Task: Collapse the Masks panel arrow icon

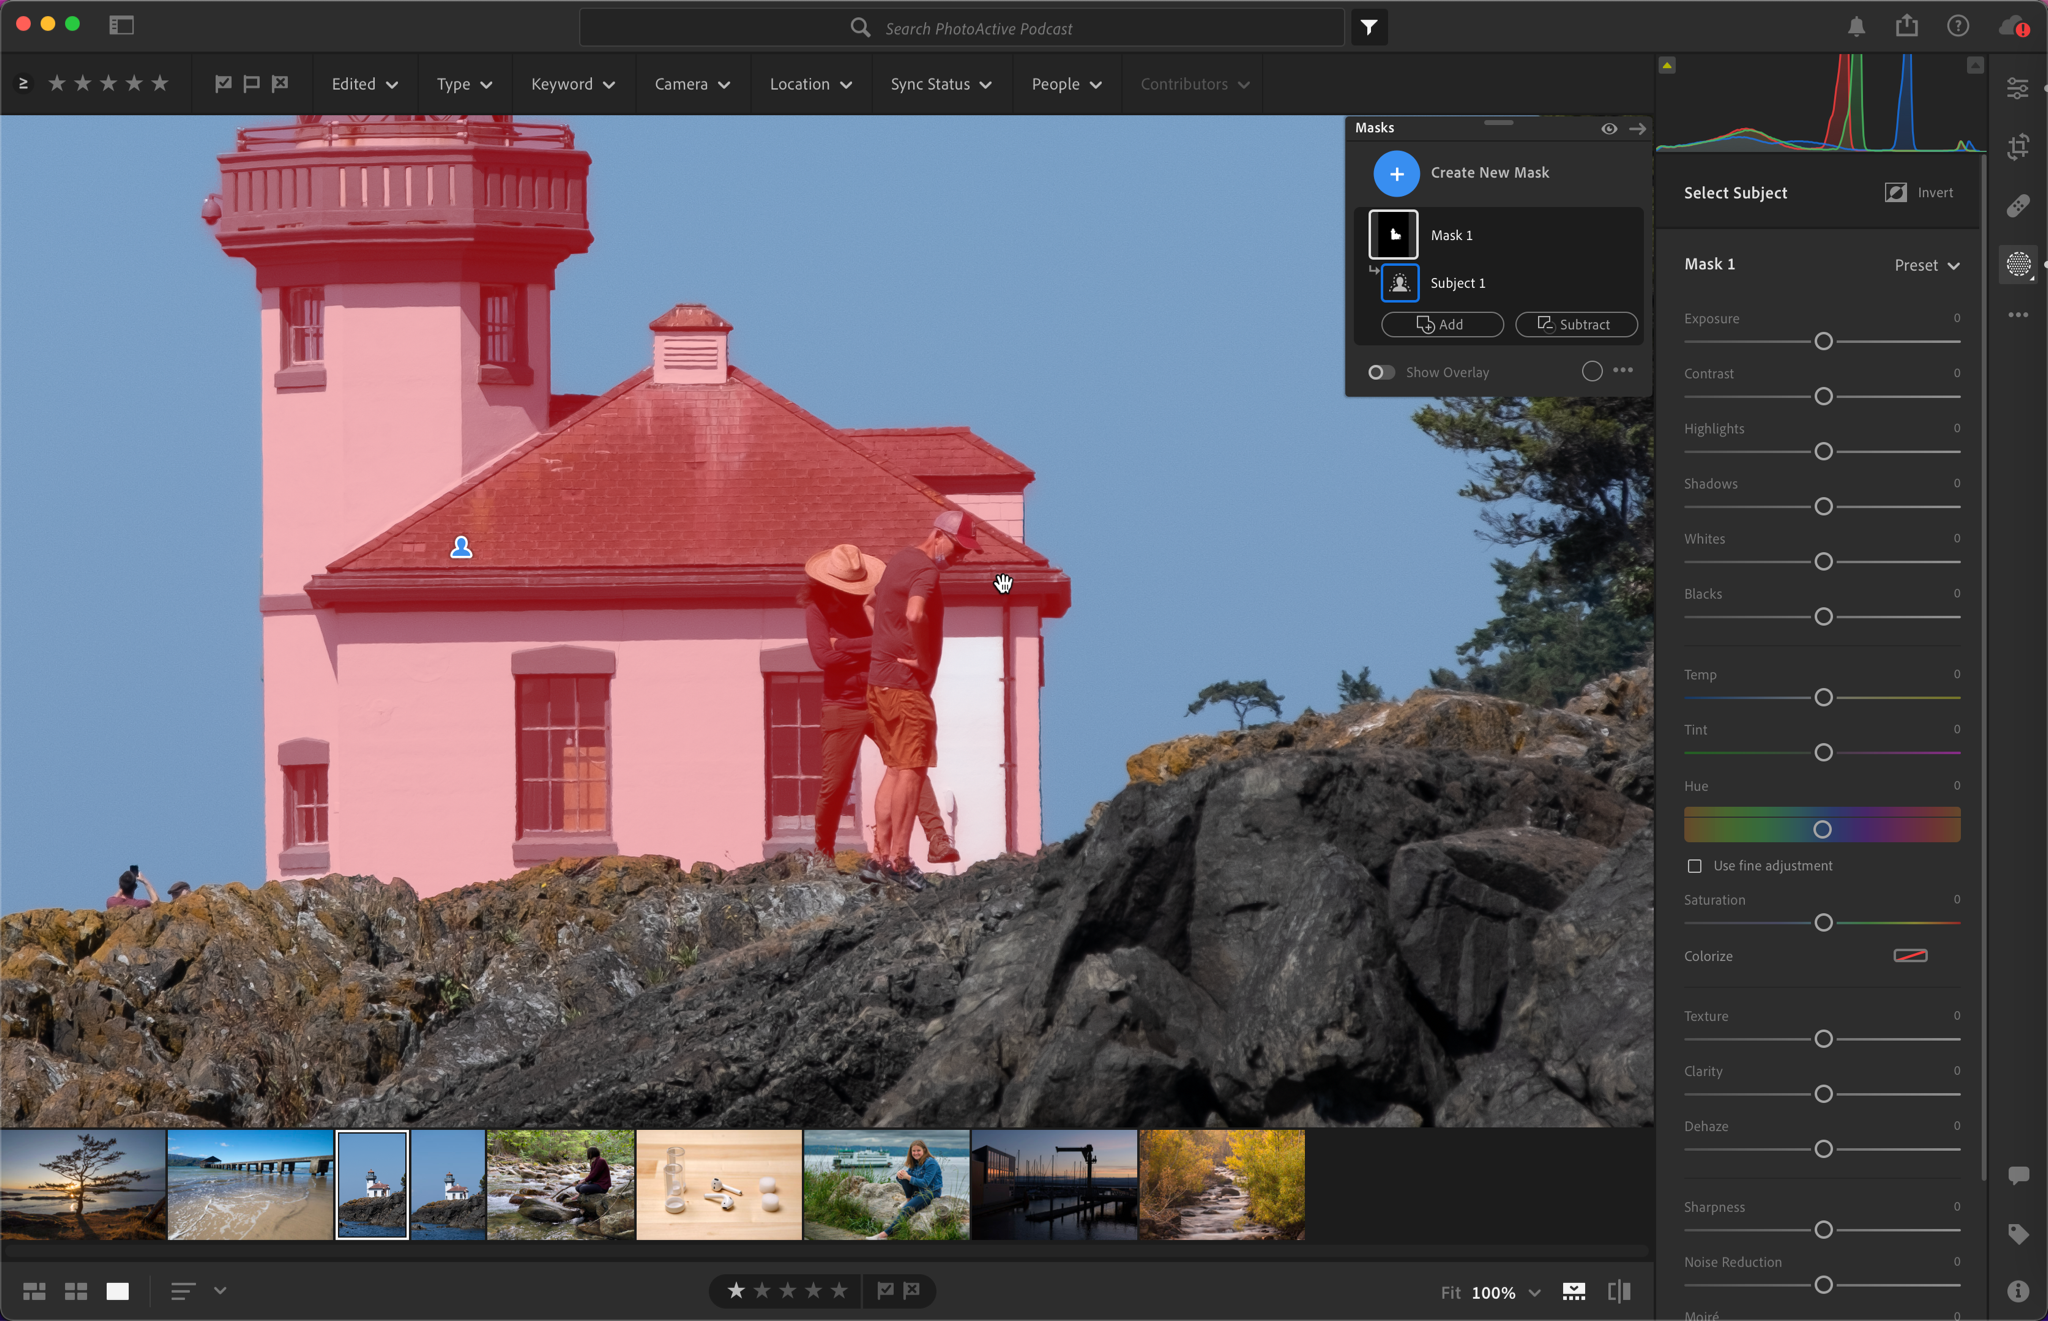Action: 1637,129
